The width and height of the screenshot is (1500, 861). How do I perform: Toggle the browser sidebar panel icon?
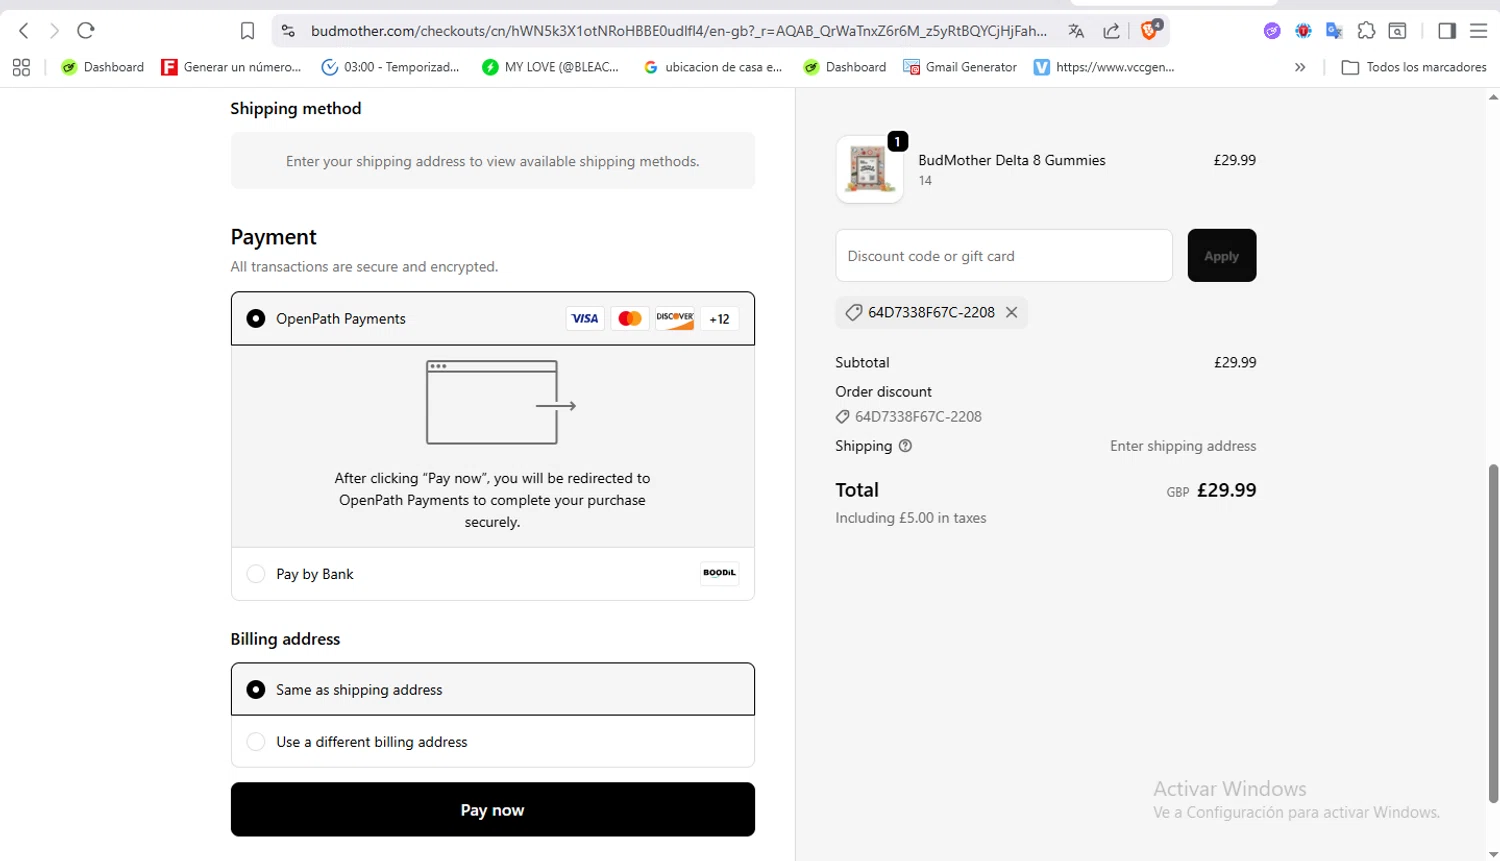(x=1447, y=31)
